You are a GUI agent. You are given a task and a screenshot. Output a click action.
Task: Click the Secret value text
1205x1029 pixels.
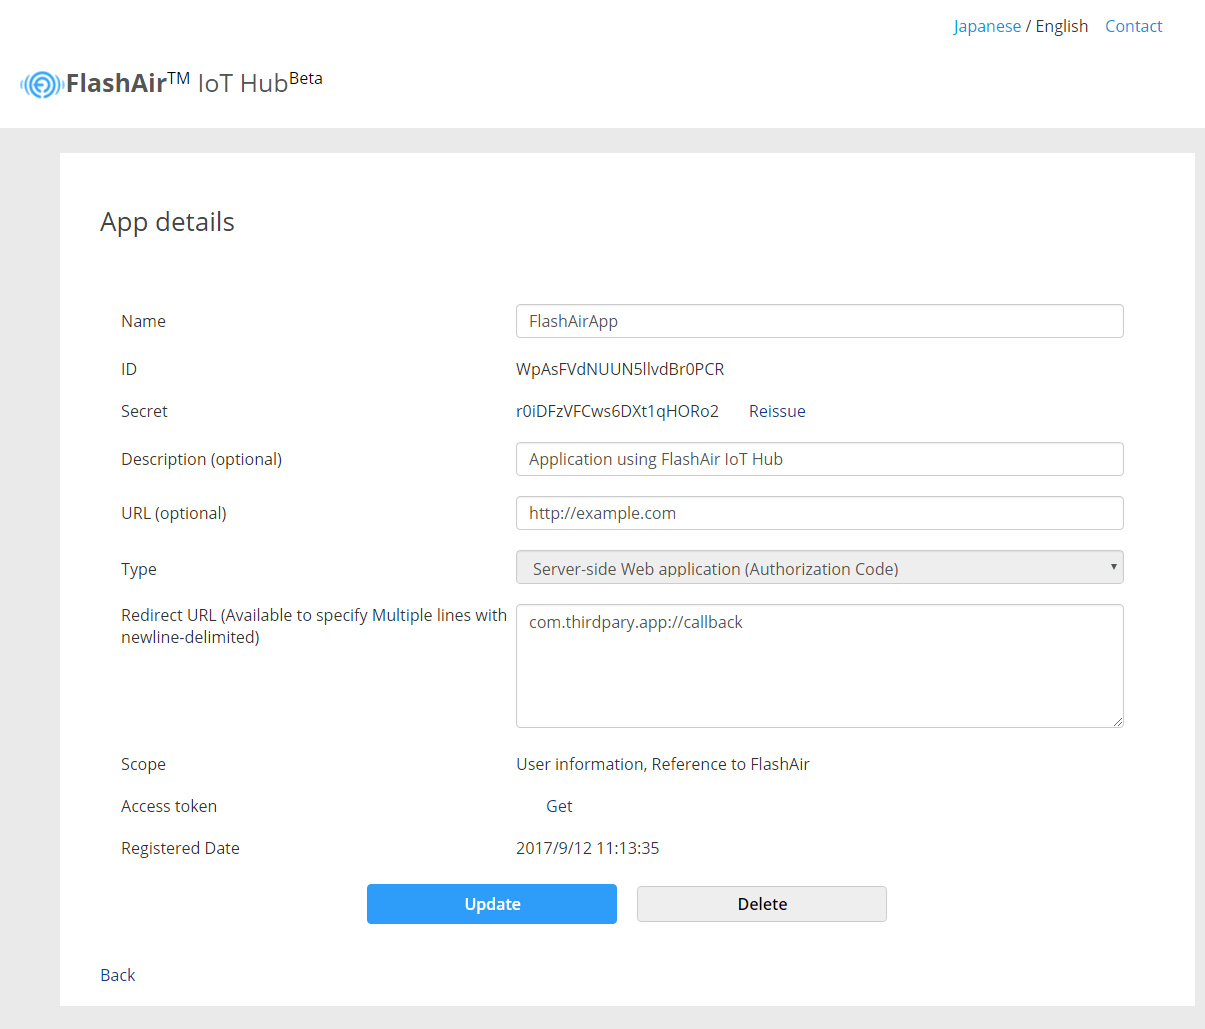coord(619,410)
